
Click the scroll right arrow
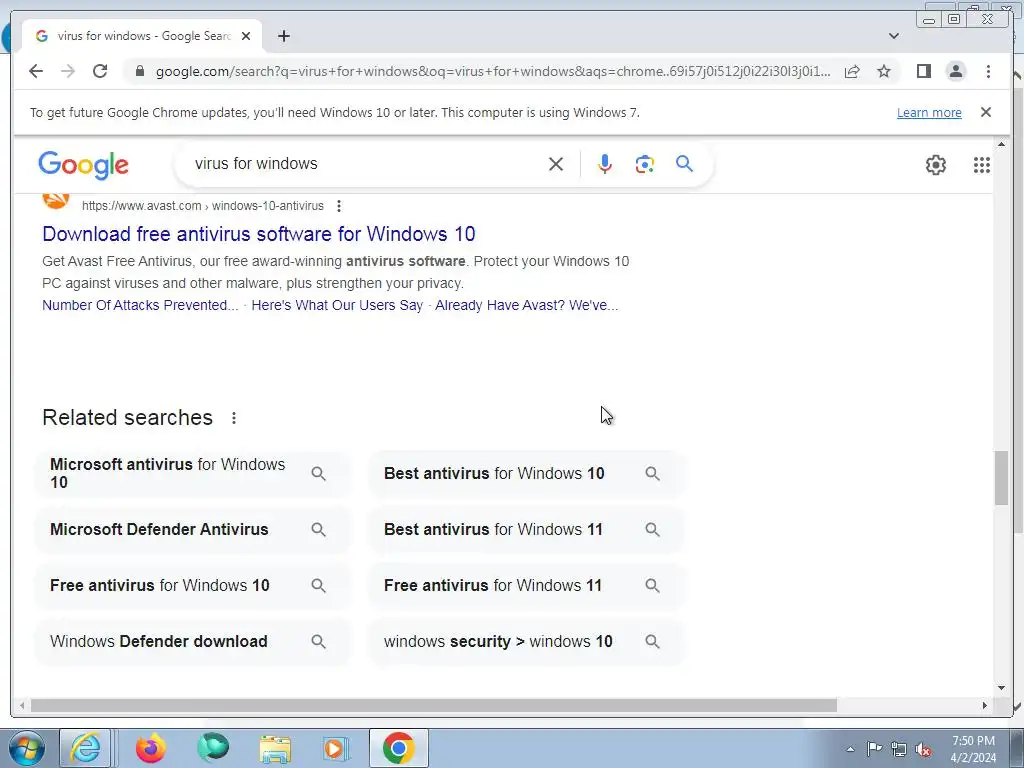[985, 705]
